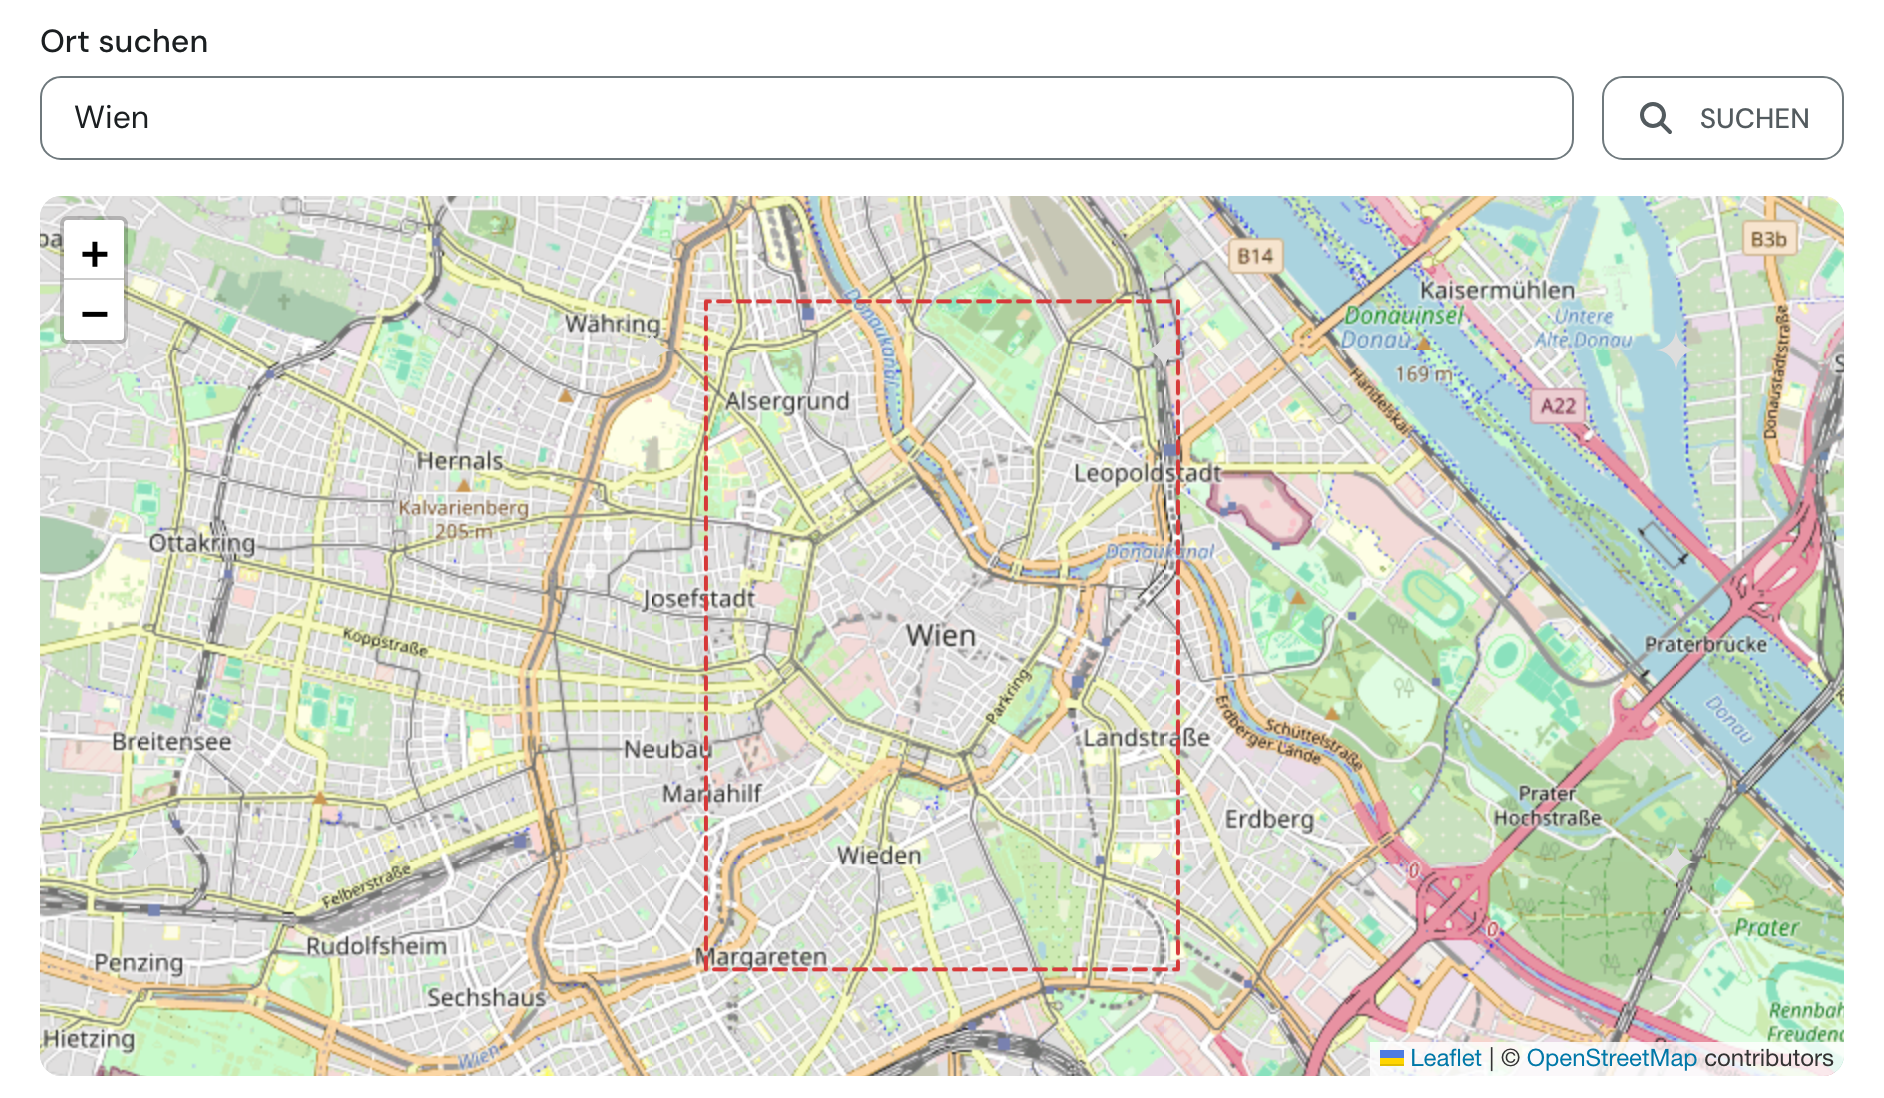The image size is (1884, 1098).
Task: Click the Margareten district label
Action: pyautogui.click(x=762, y=957)
